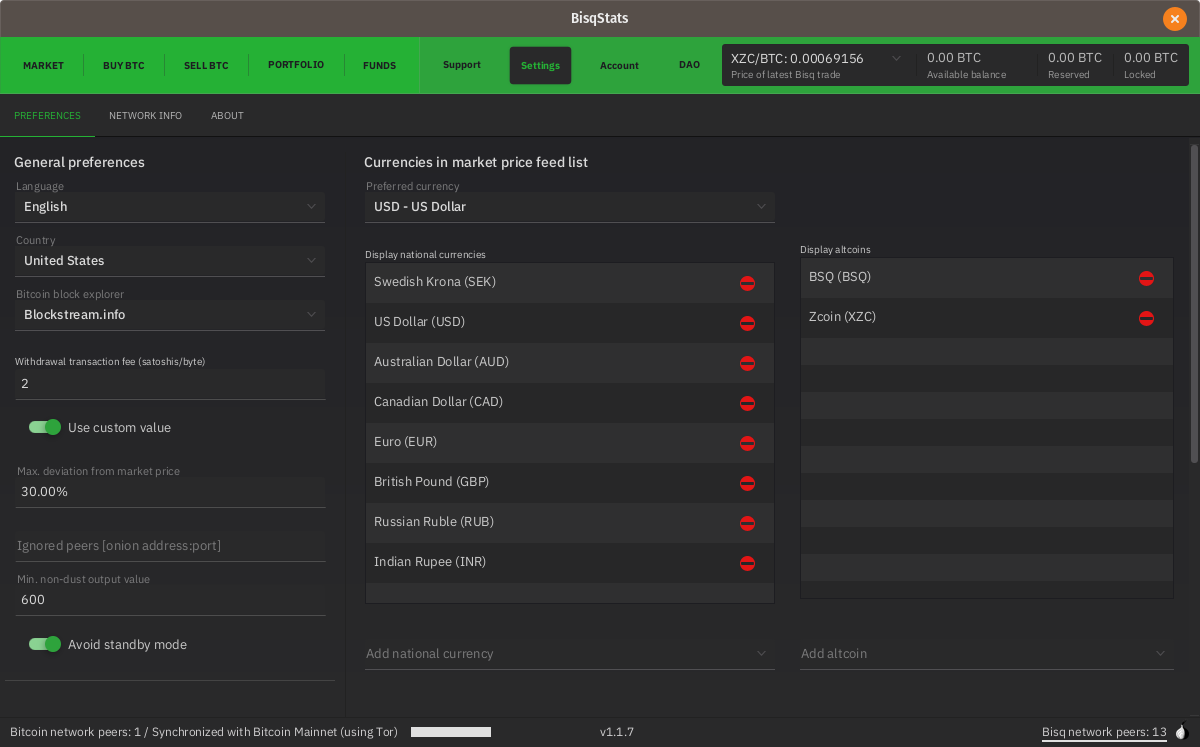Select British Pound (GBP) row text
This screenshot has width=1200, height=747.
pos(431,482)
